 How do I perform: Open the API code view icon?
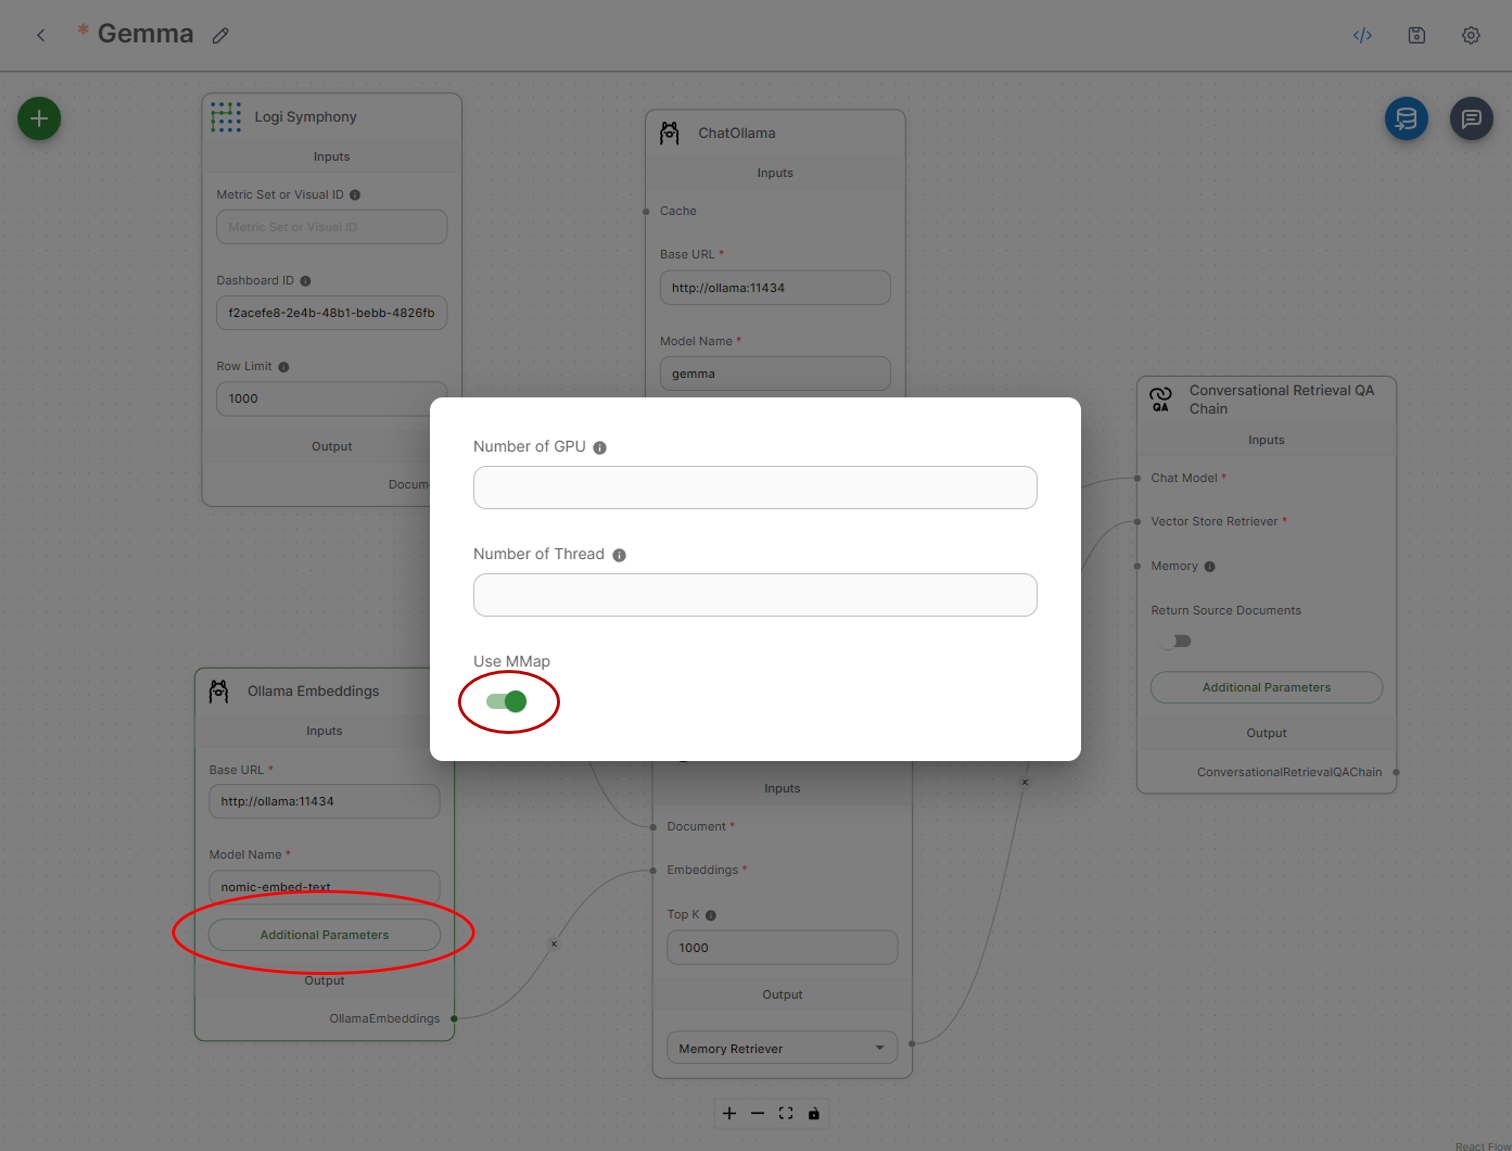pos(1362,35)
